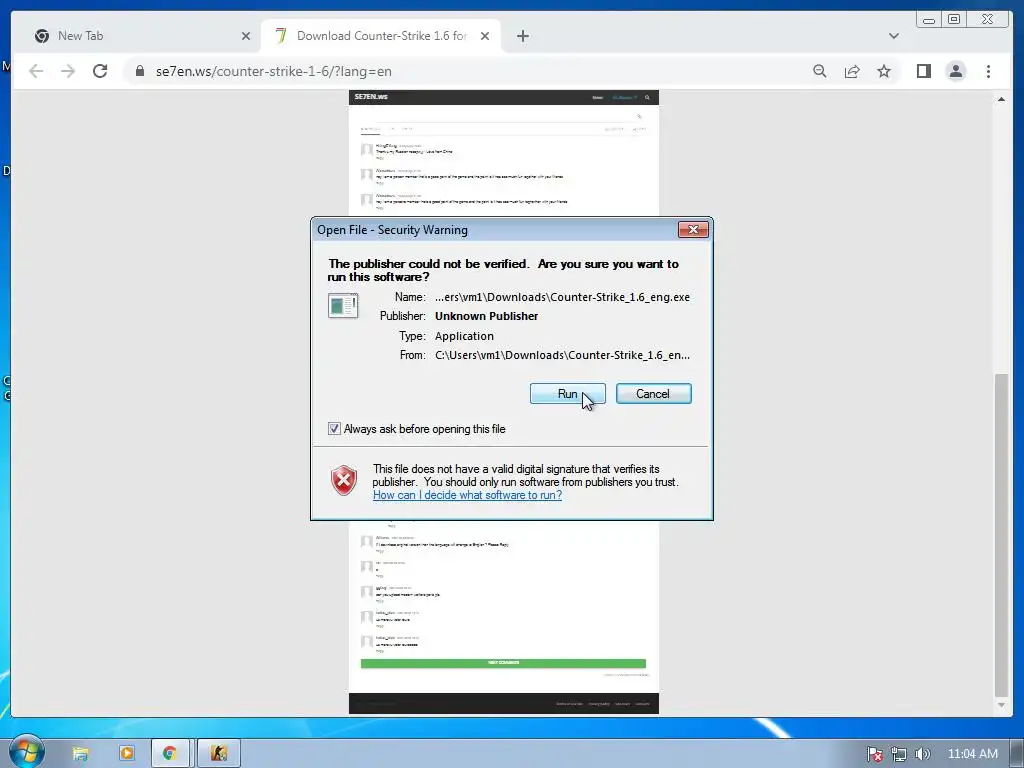
Task: Close the Security Warning dialog with X
Action: coord(693,229)
